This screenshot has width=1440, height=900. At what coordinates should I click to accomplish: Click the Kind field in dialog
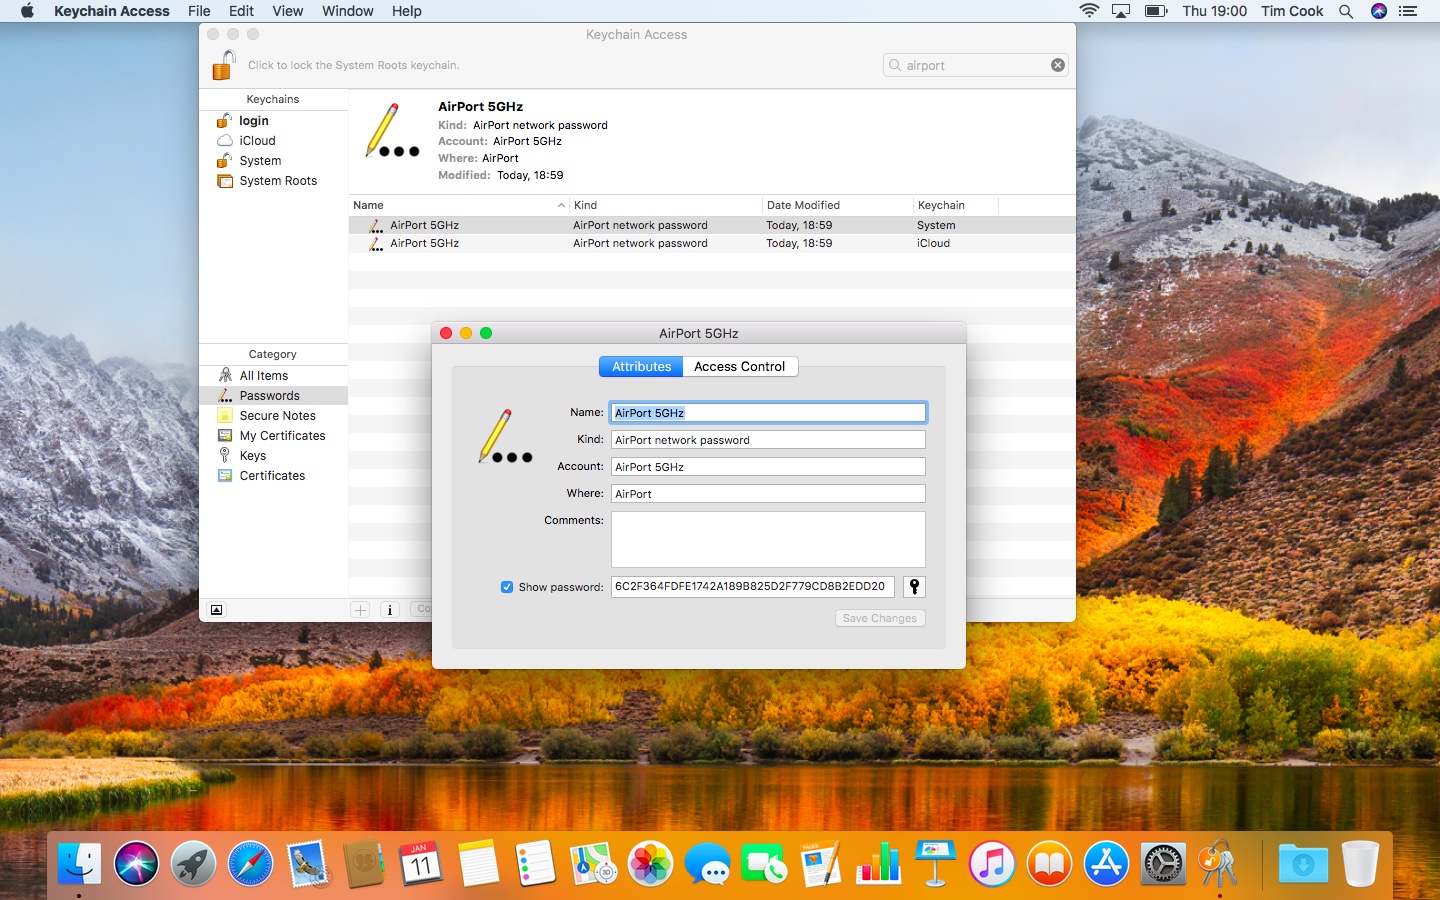[x=768, y=440]
